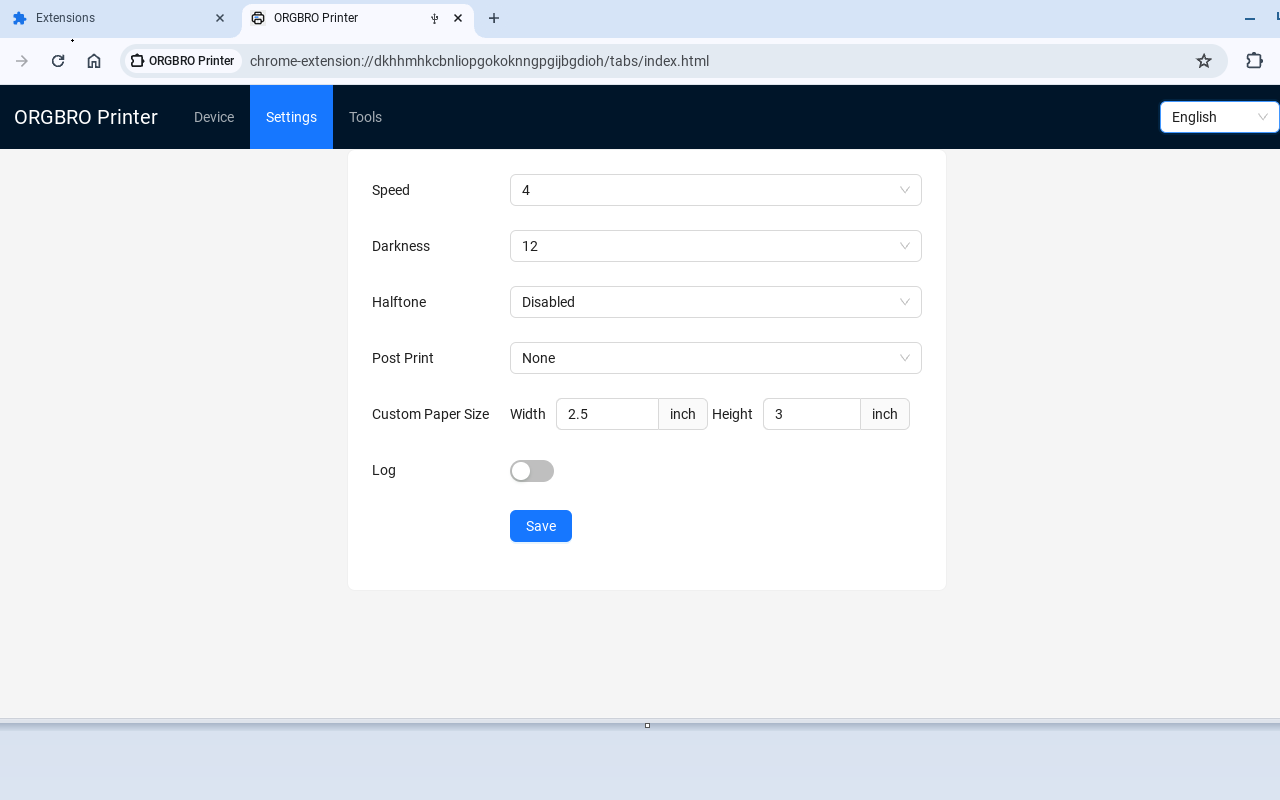The height and width of the screenshot is (800, 1280).
Task: Open the Speed dropdown
Action: 716,190
